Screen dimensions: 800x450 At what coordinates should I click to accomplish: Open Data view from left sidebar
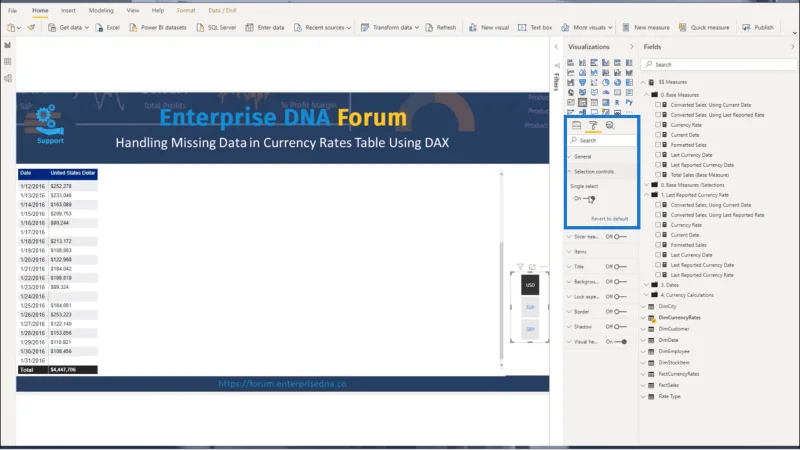point(8,62)
